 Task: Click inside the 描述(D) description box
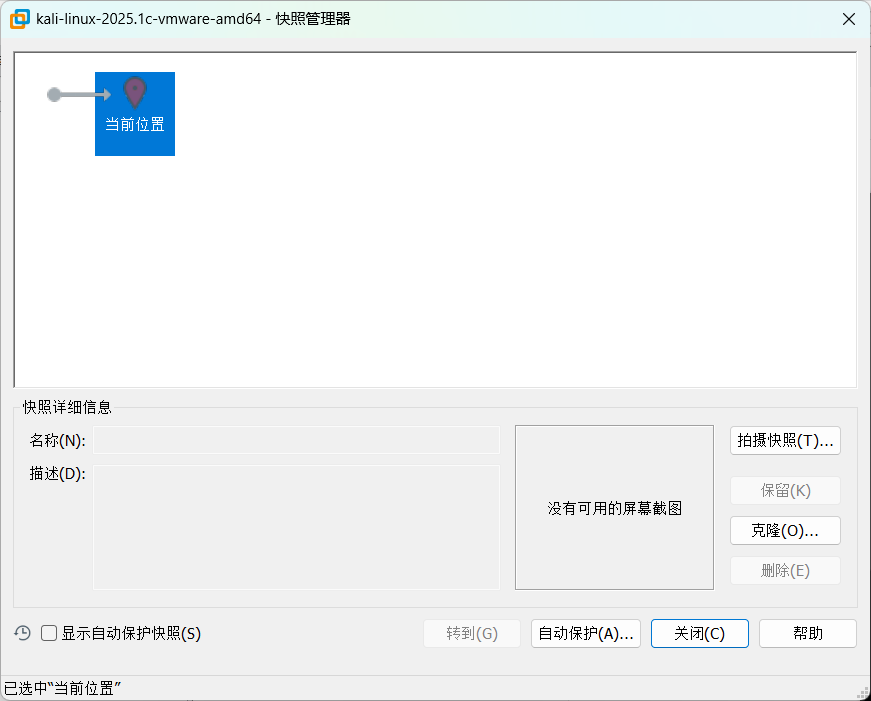click(296, 525)
